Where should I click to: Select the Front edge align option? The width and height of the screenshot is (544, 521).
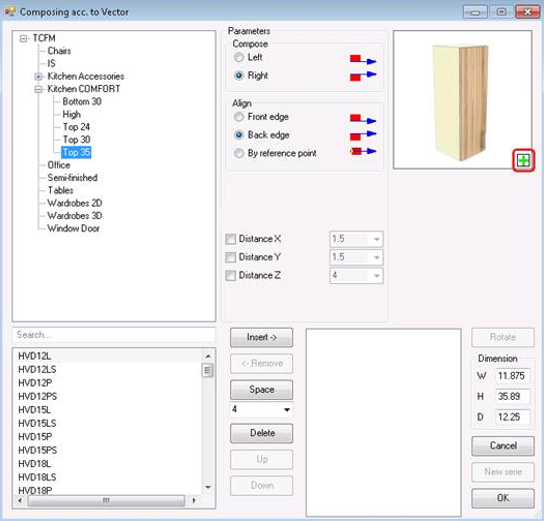click(239, 117)
